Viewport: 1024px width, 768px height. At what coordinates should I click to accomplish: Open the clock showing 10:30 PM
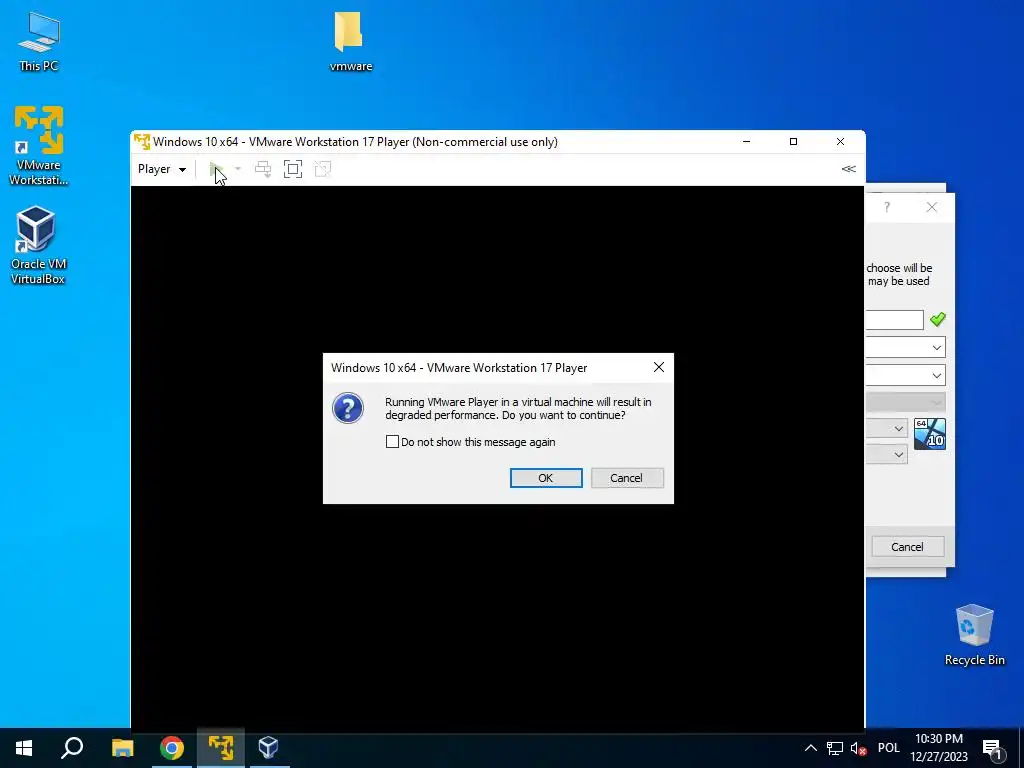[x=938, y=748]
